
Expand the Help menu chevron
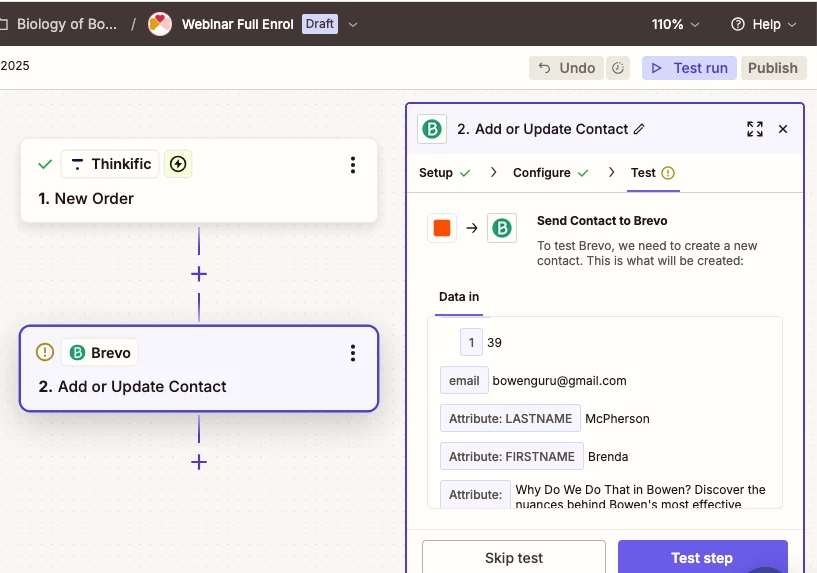[792, 24]
